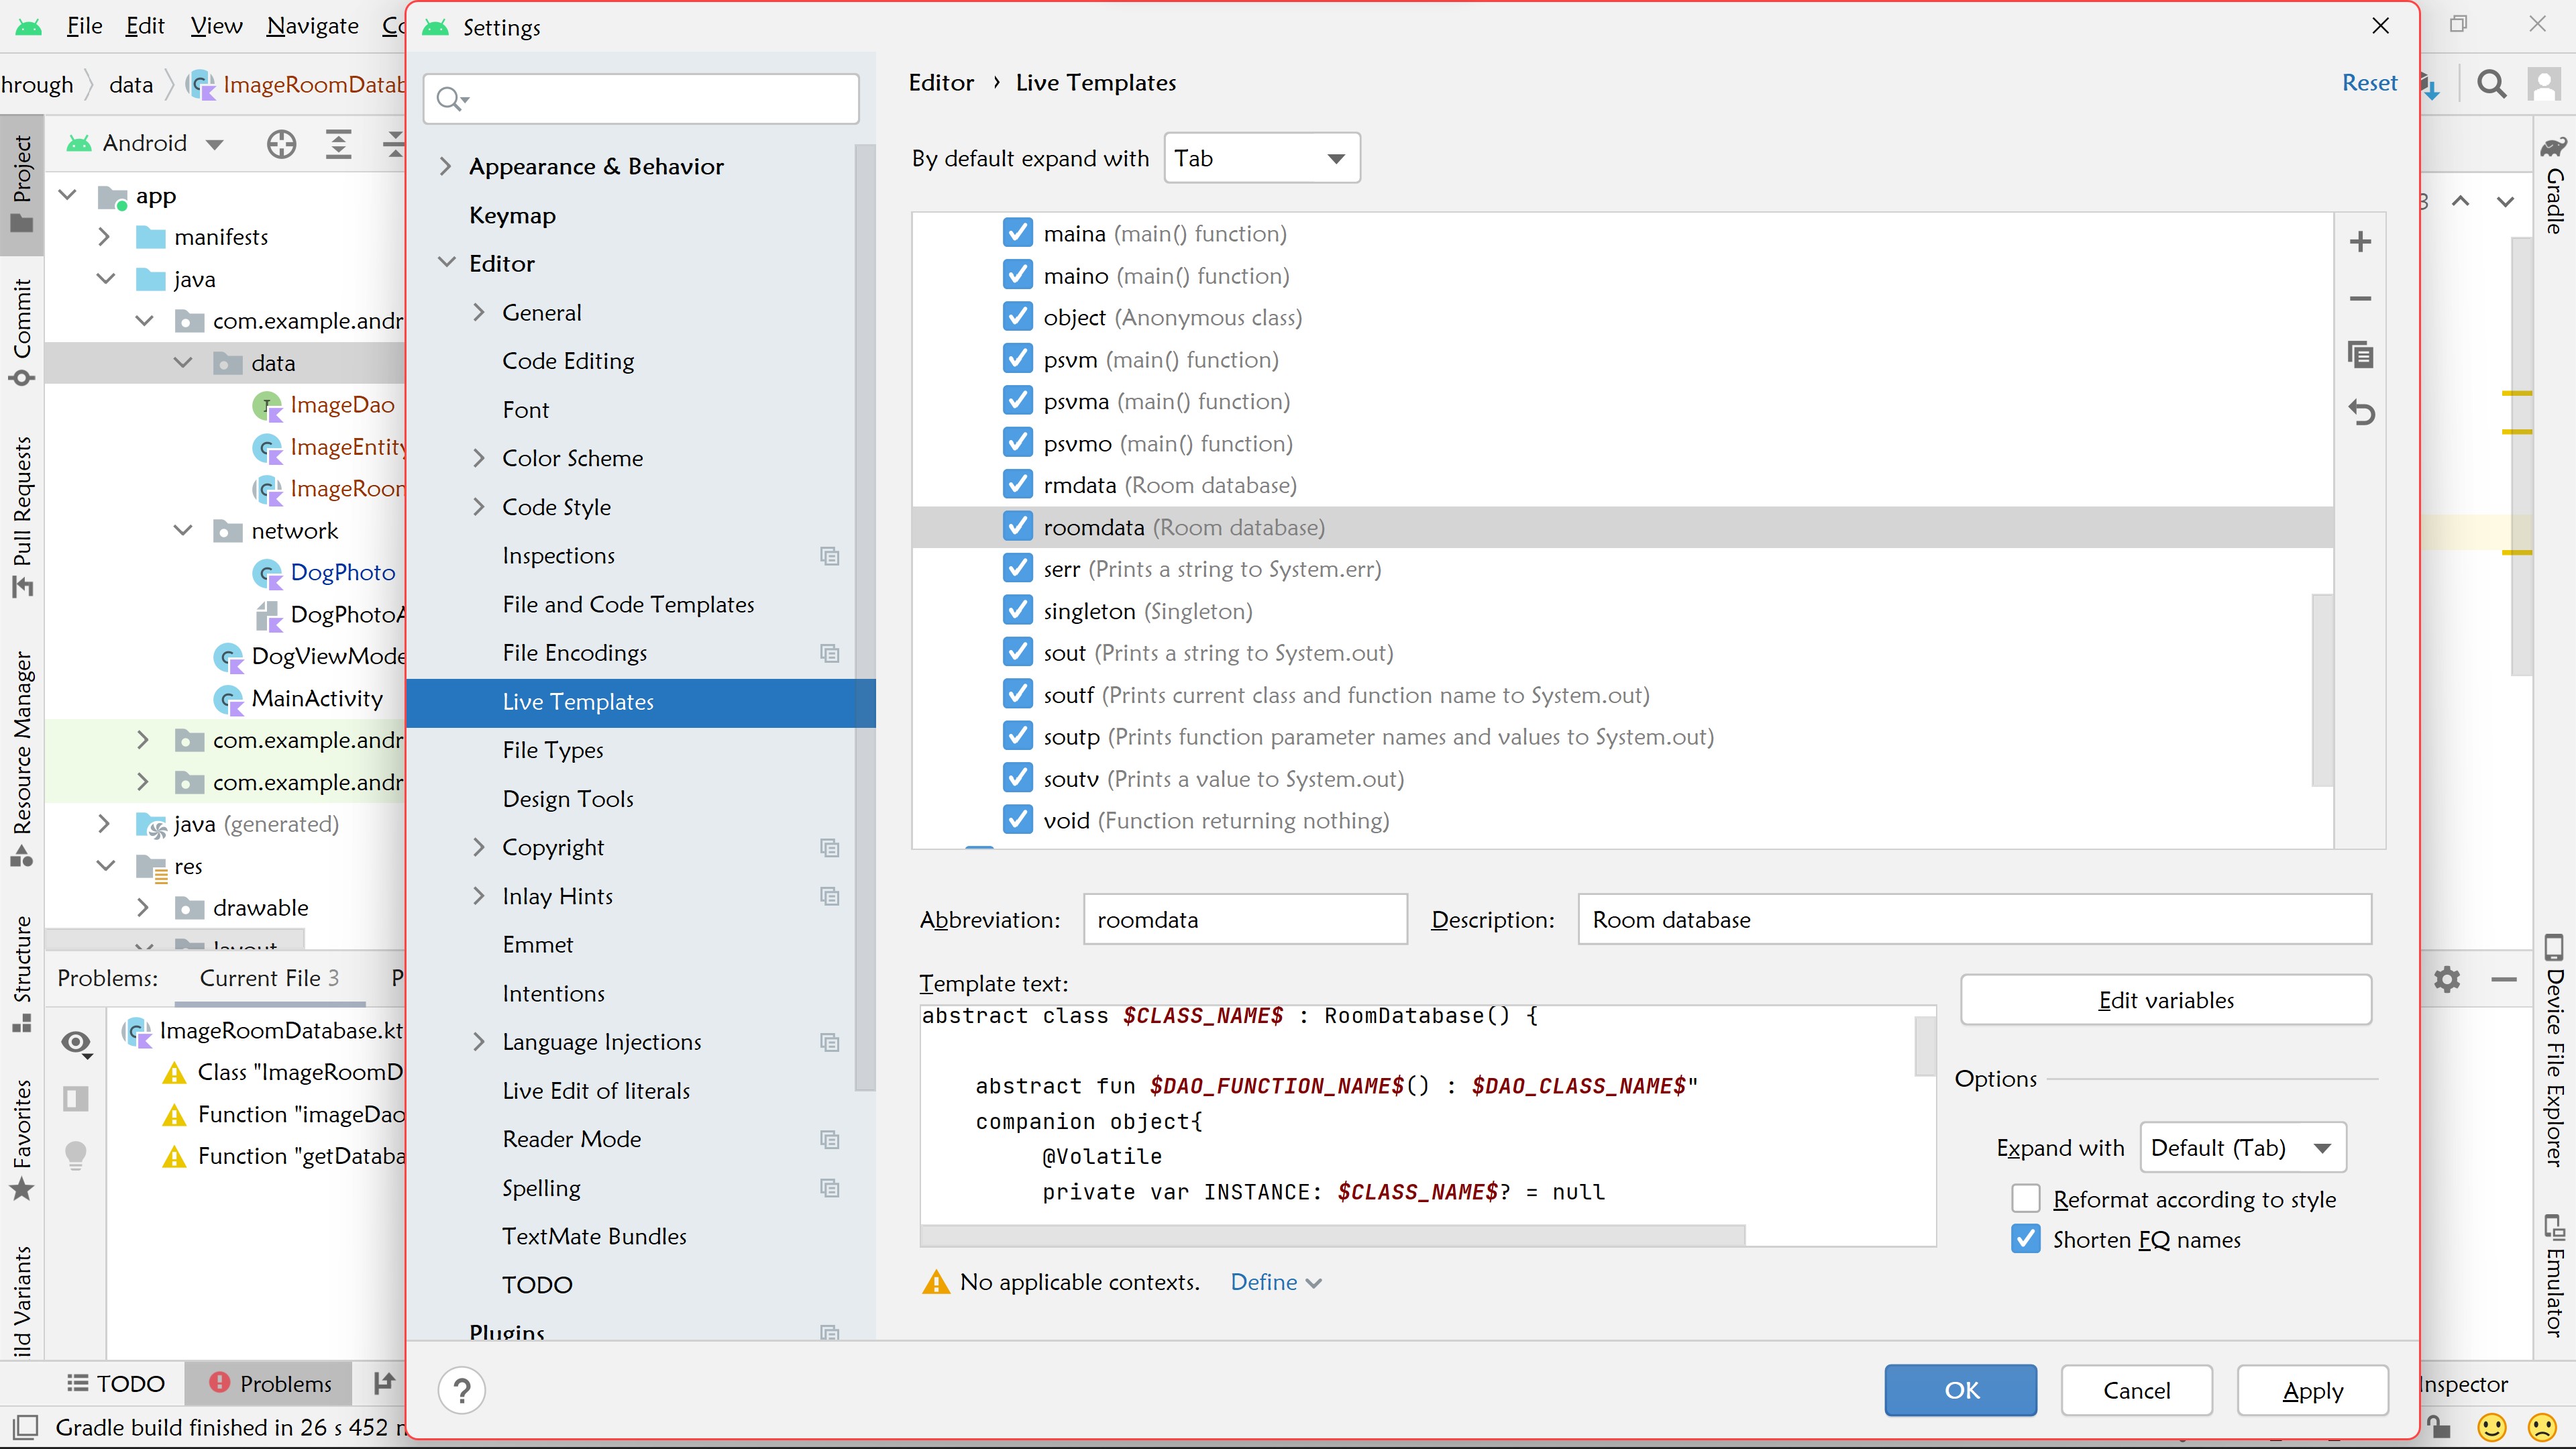2576x1449 pixels.
Task: Select Opened File crosshair icon in Project toolbar
Action: click(281, 144)
